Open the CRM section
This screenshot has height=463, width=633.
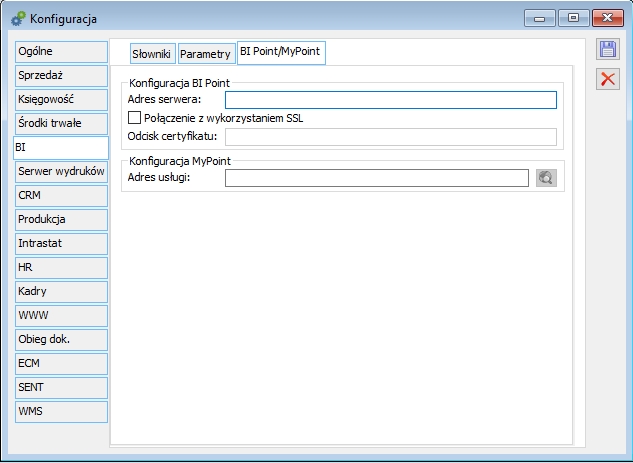point(61,195)
